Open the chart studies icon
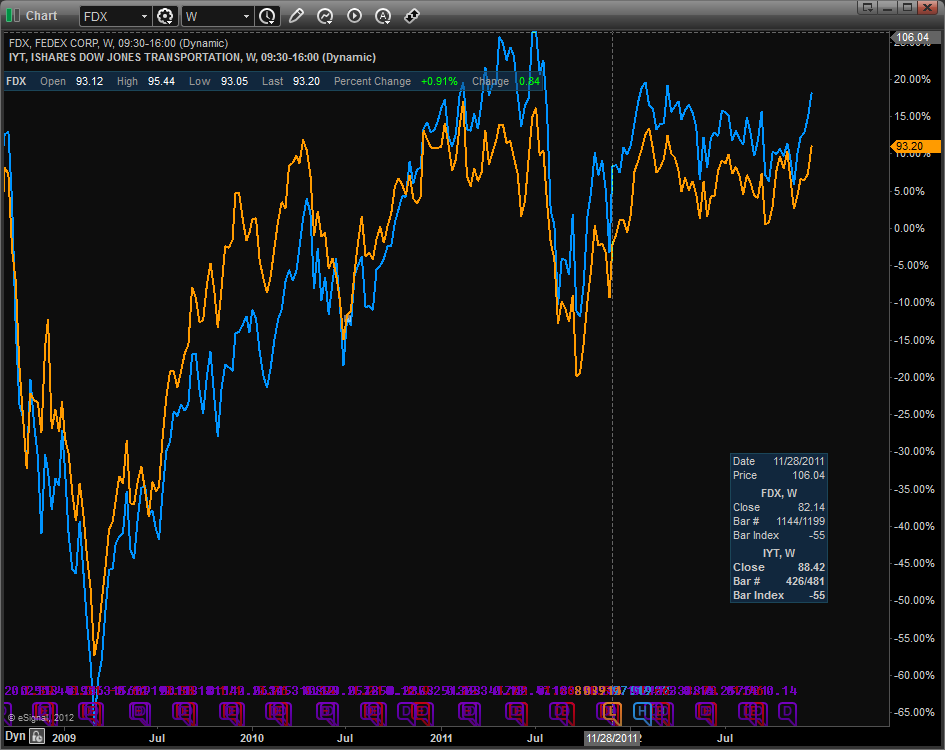The height and width of the screenshot is (750, 945). (x=325, y=16)
